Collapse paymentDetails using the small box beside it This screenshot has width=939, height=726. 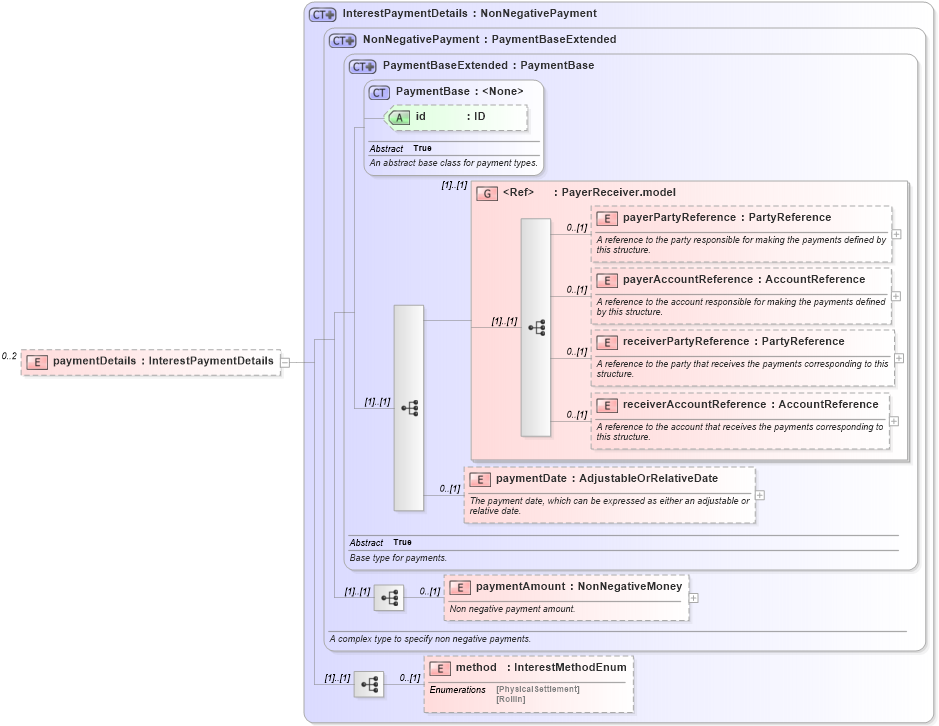[285, 362]
